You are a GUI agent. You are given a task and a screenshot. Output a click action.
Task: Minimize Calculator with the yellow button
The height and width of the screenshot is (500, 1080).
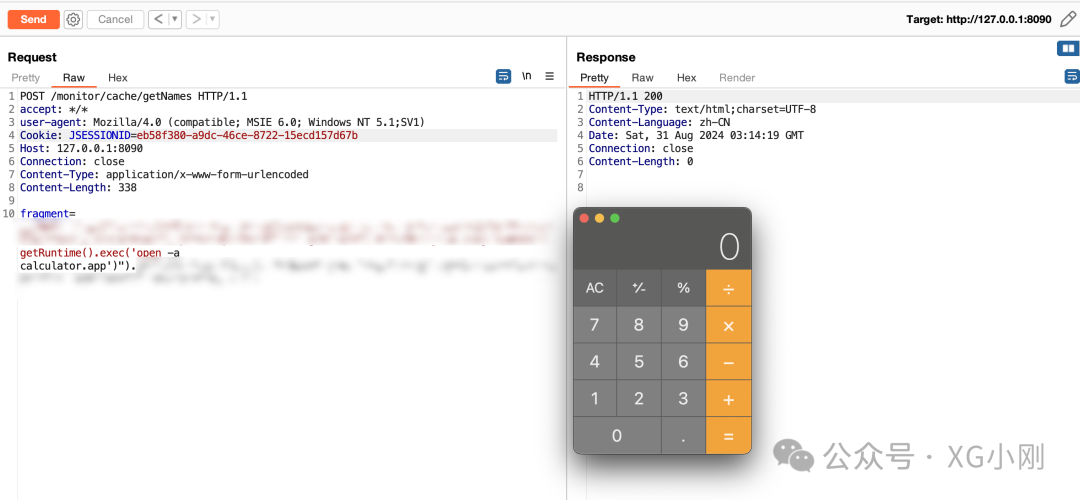pyautogui.click(x=599, y=218)
